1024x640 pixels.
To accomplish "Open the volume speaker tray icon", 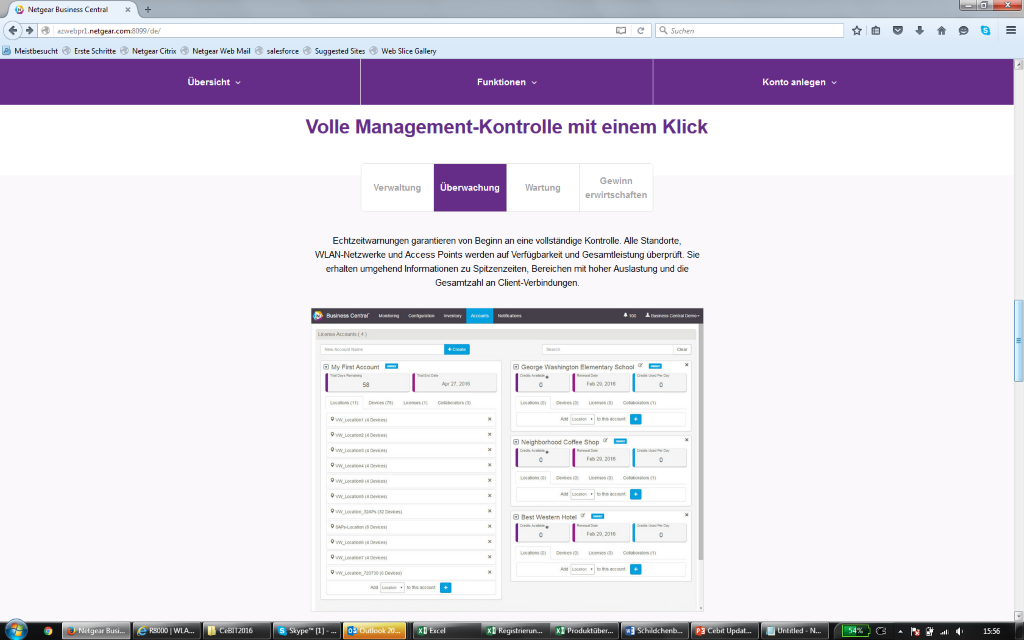I will coord(959,631).
